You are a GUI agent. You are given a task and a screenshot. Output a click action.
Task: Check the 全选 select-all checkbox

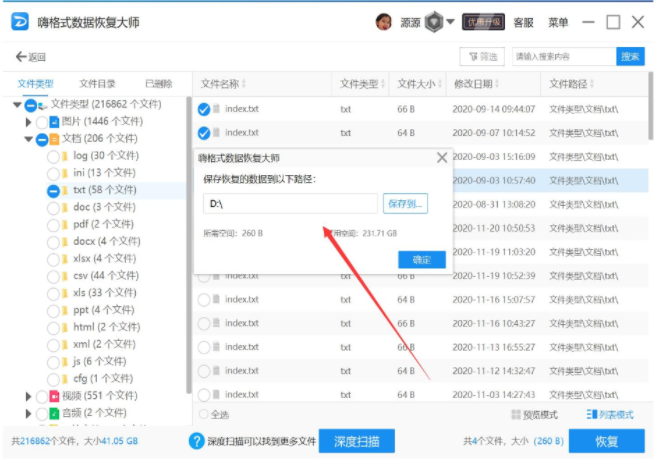(204, 414)
